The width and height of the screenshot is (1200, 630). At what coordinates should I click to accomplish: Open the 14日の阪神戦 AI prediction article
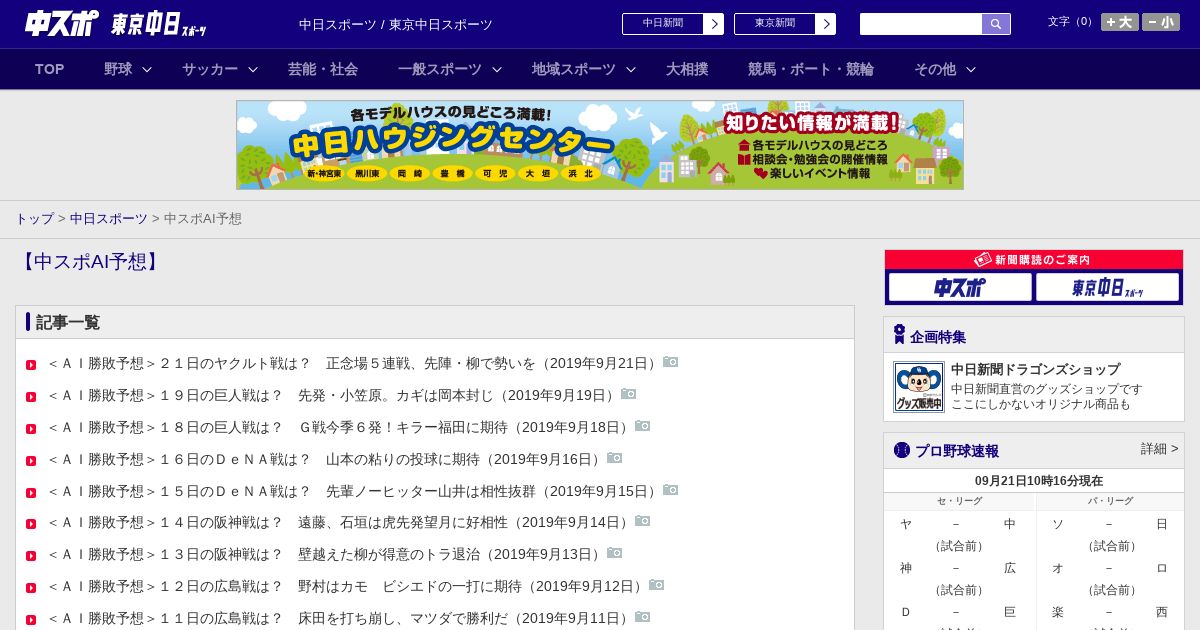(x=339, y=522)
